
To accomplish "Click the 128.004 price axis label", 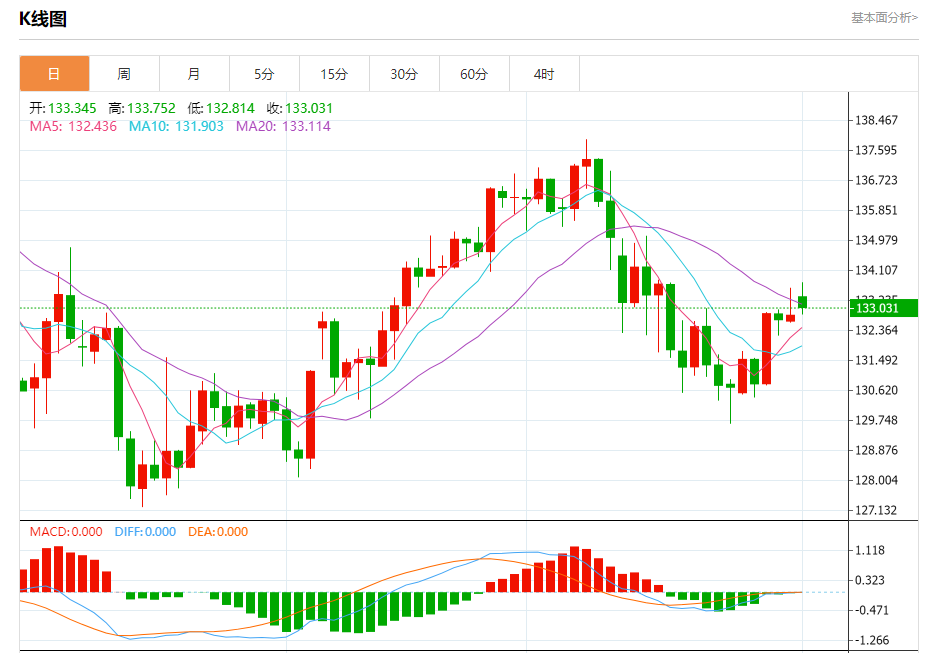I will tap(876, 480).
